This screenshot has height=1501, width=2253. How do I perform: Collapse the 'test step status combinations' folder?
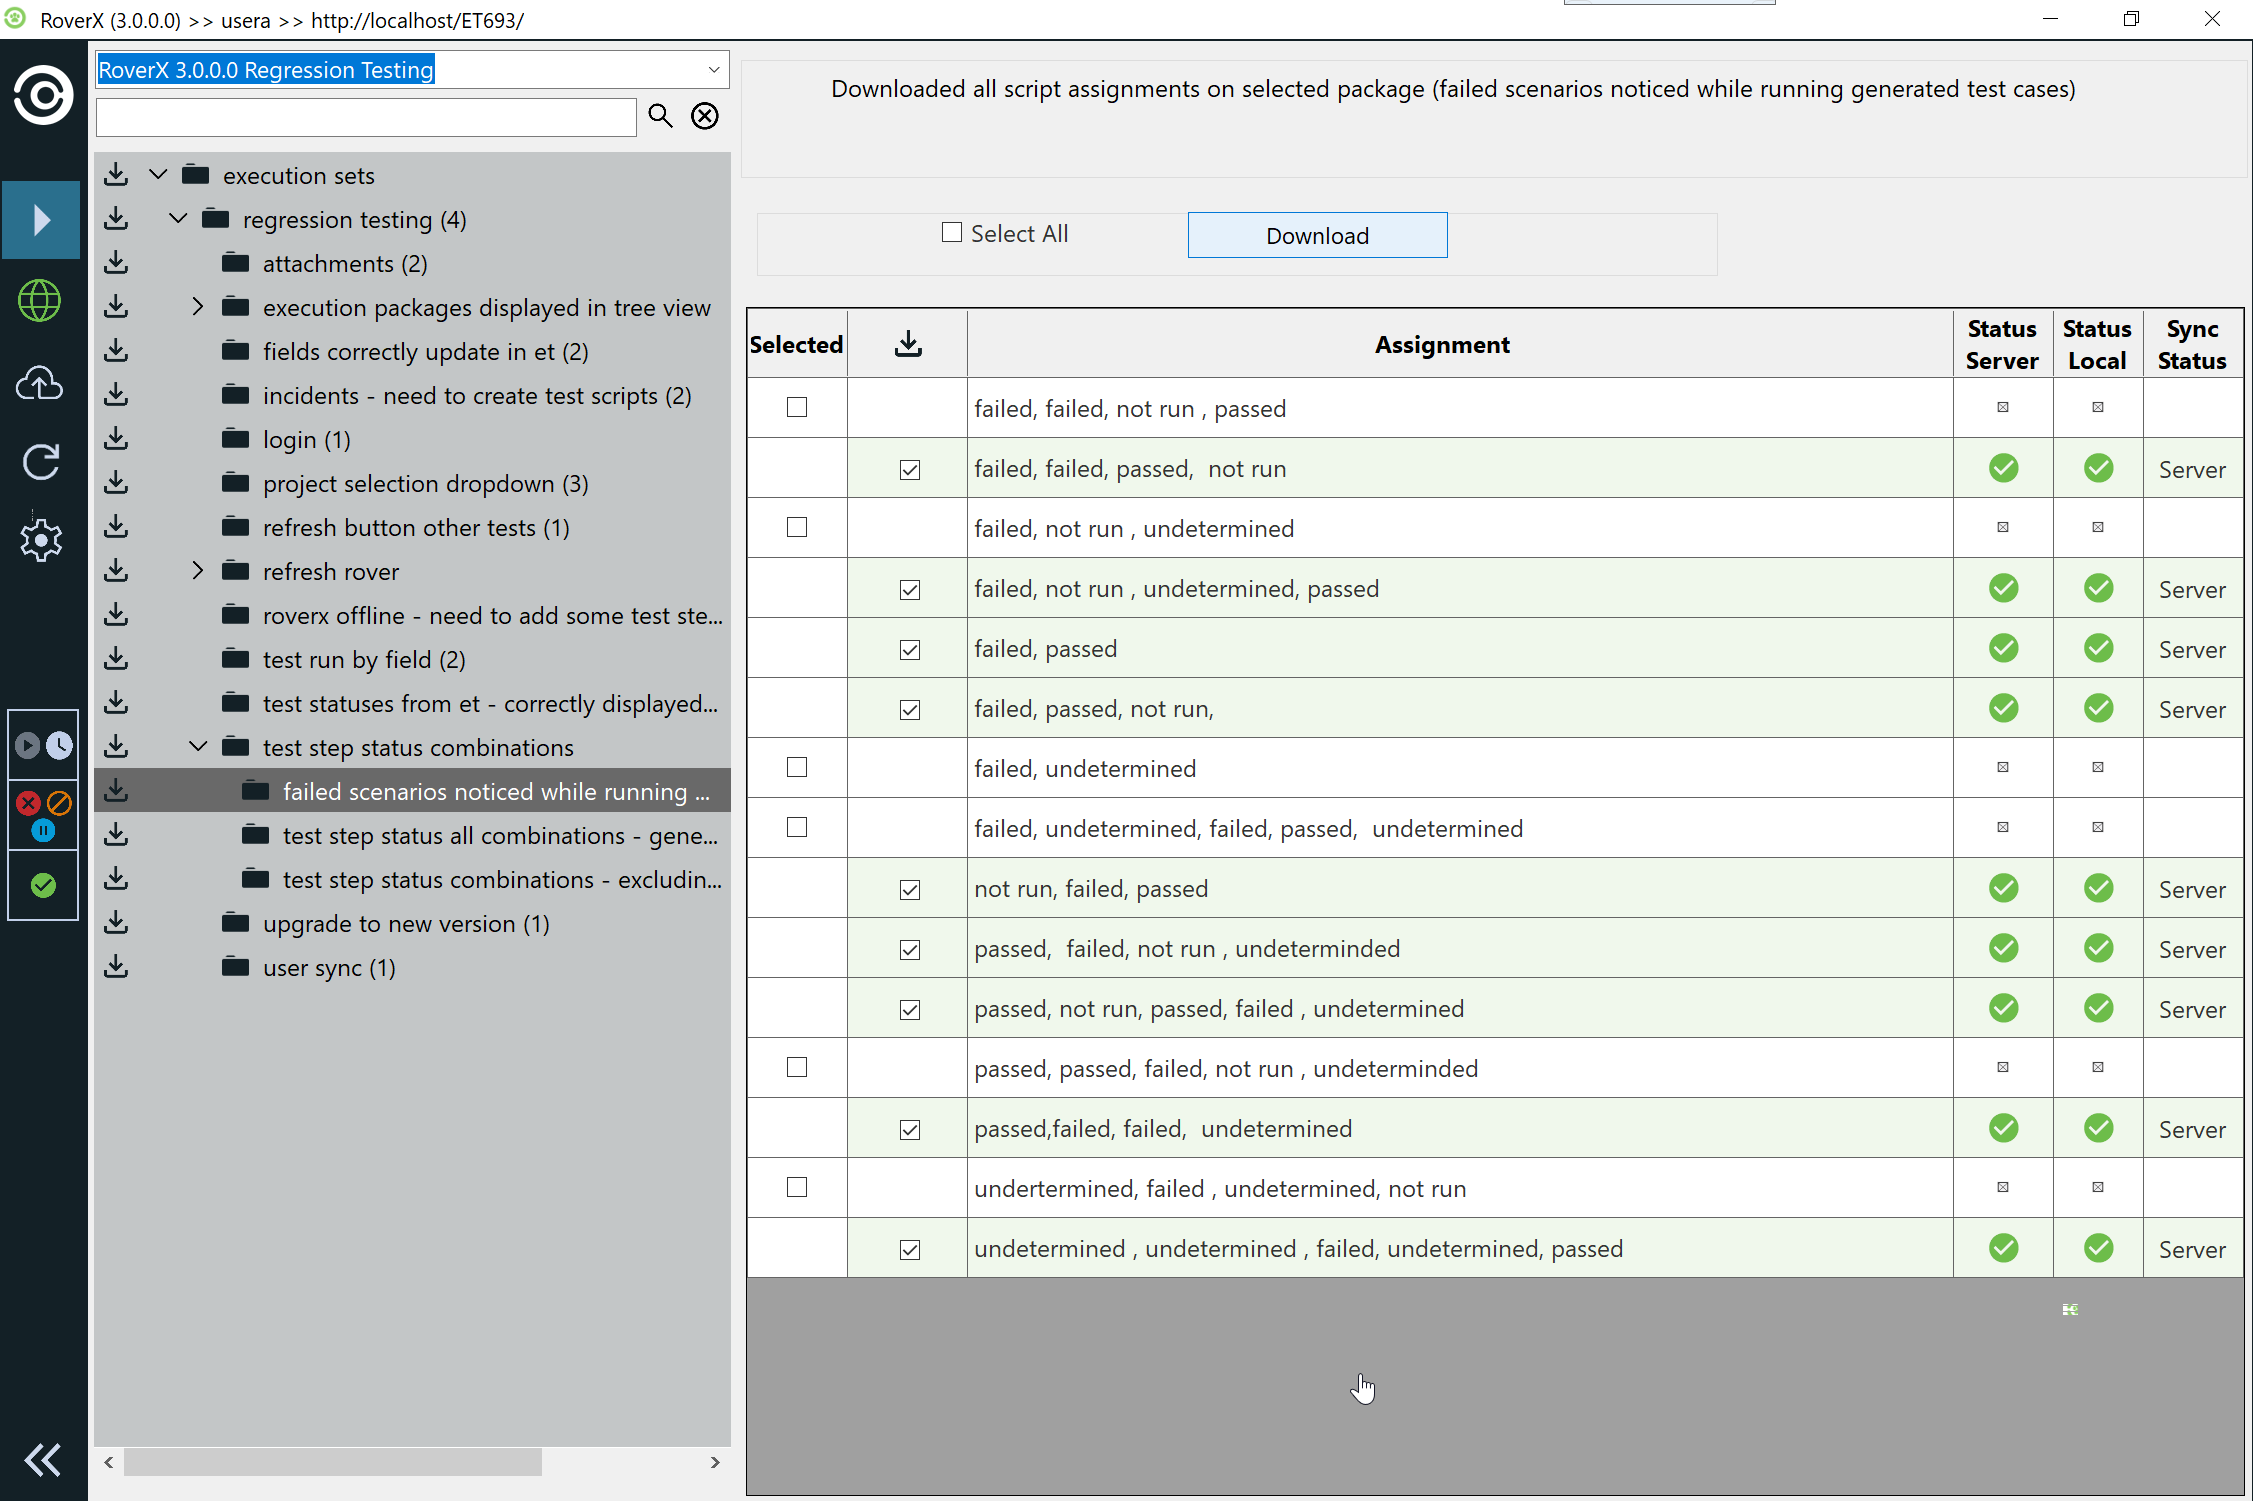(x=198, y=747)
